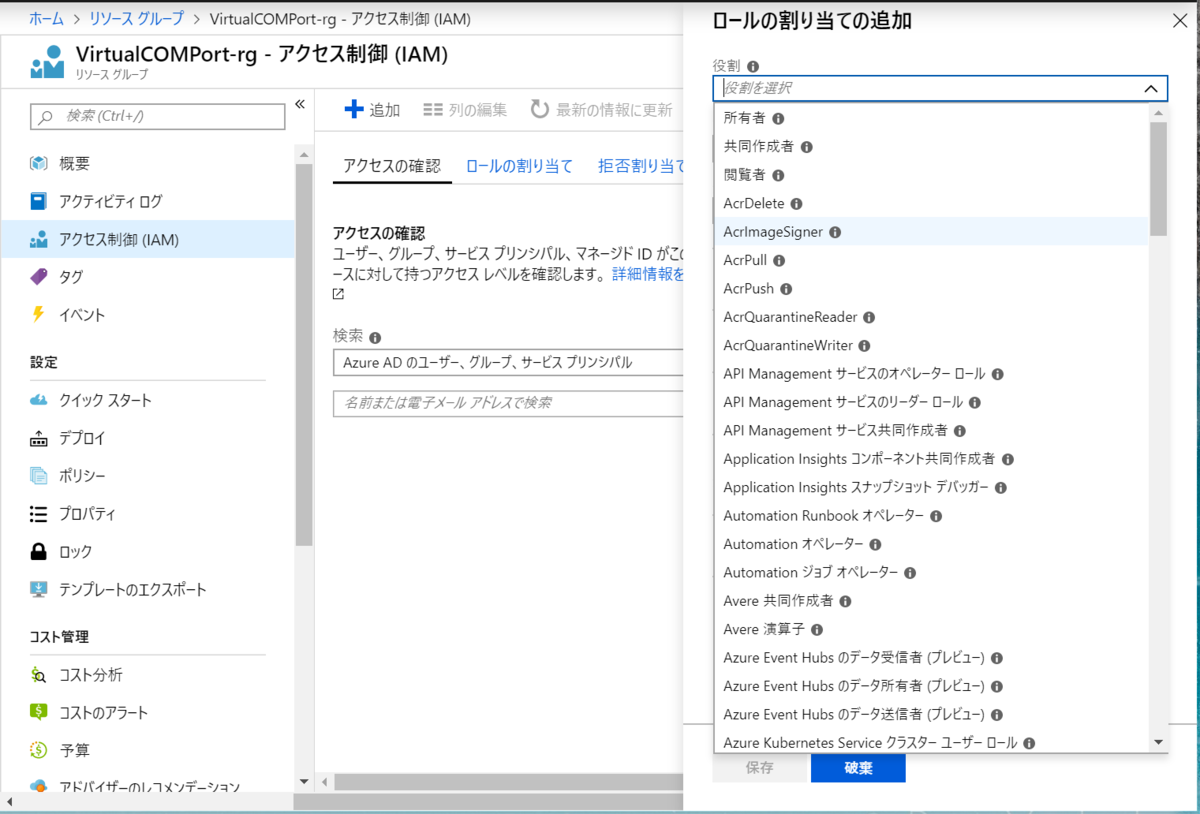Select Application Insights コンポーネント共同作成者 role

(x=931, y=459)
